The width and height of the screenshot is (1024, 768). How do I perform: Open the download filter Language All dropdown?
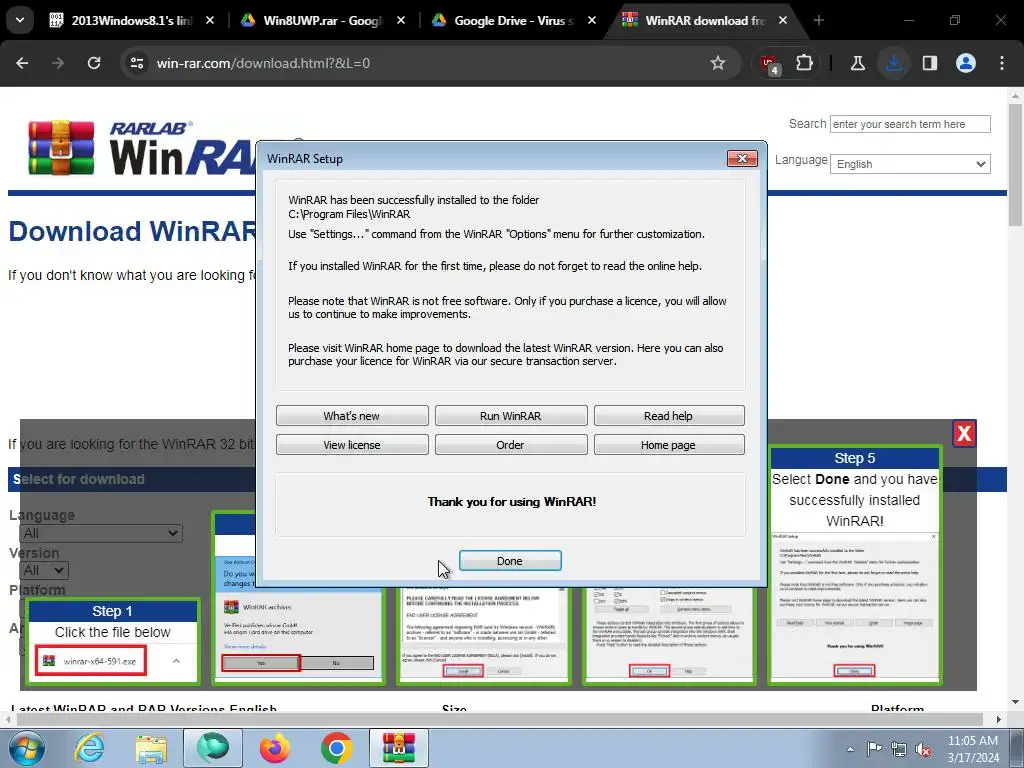pos(101,533)
